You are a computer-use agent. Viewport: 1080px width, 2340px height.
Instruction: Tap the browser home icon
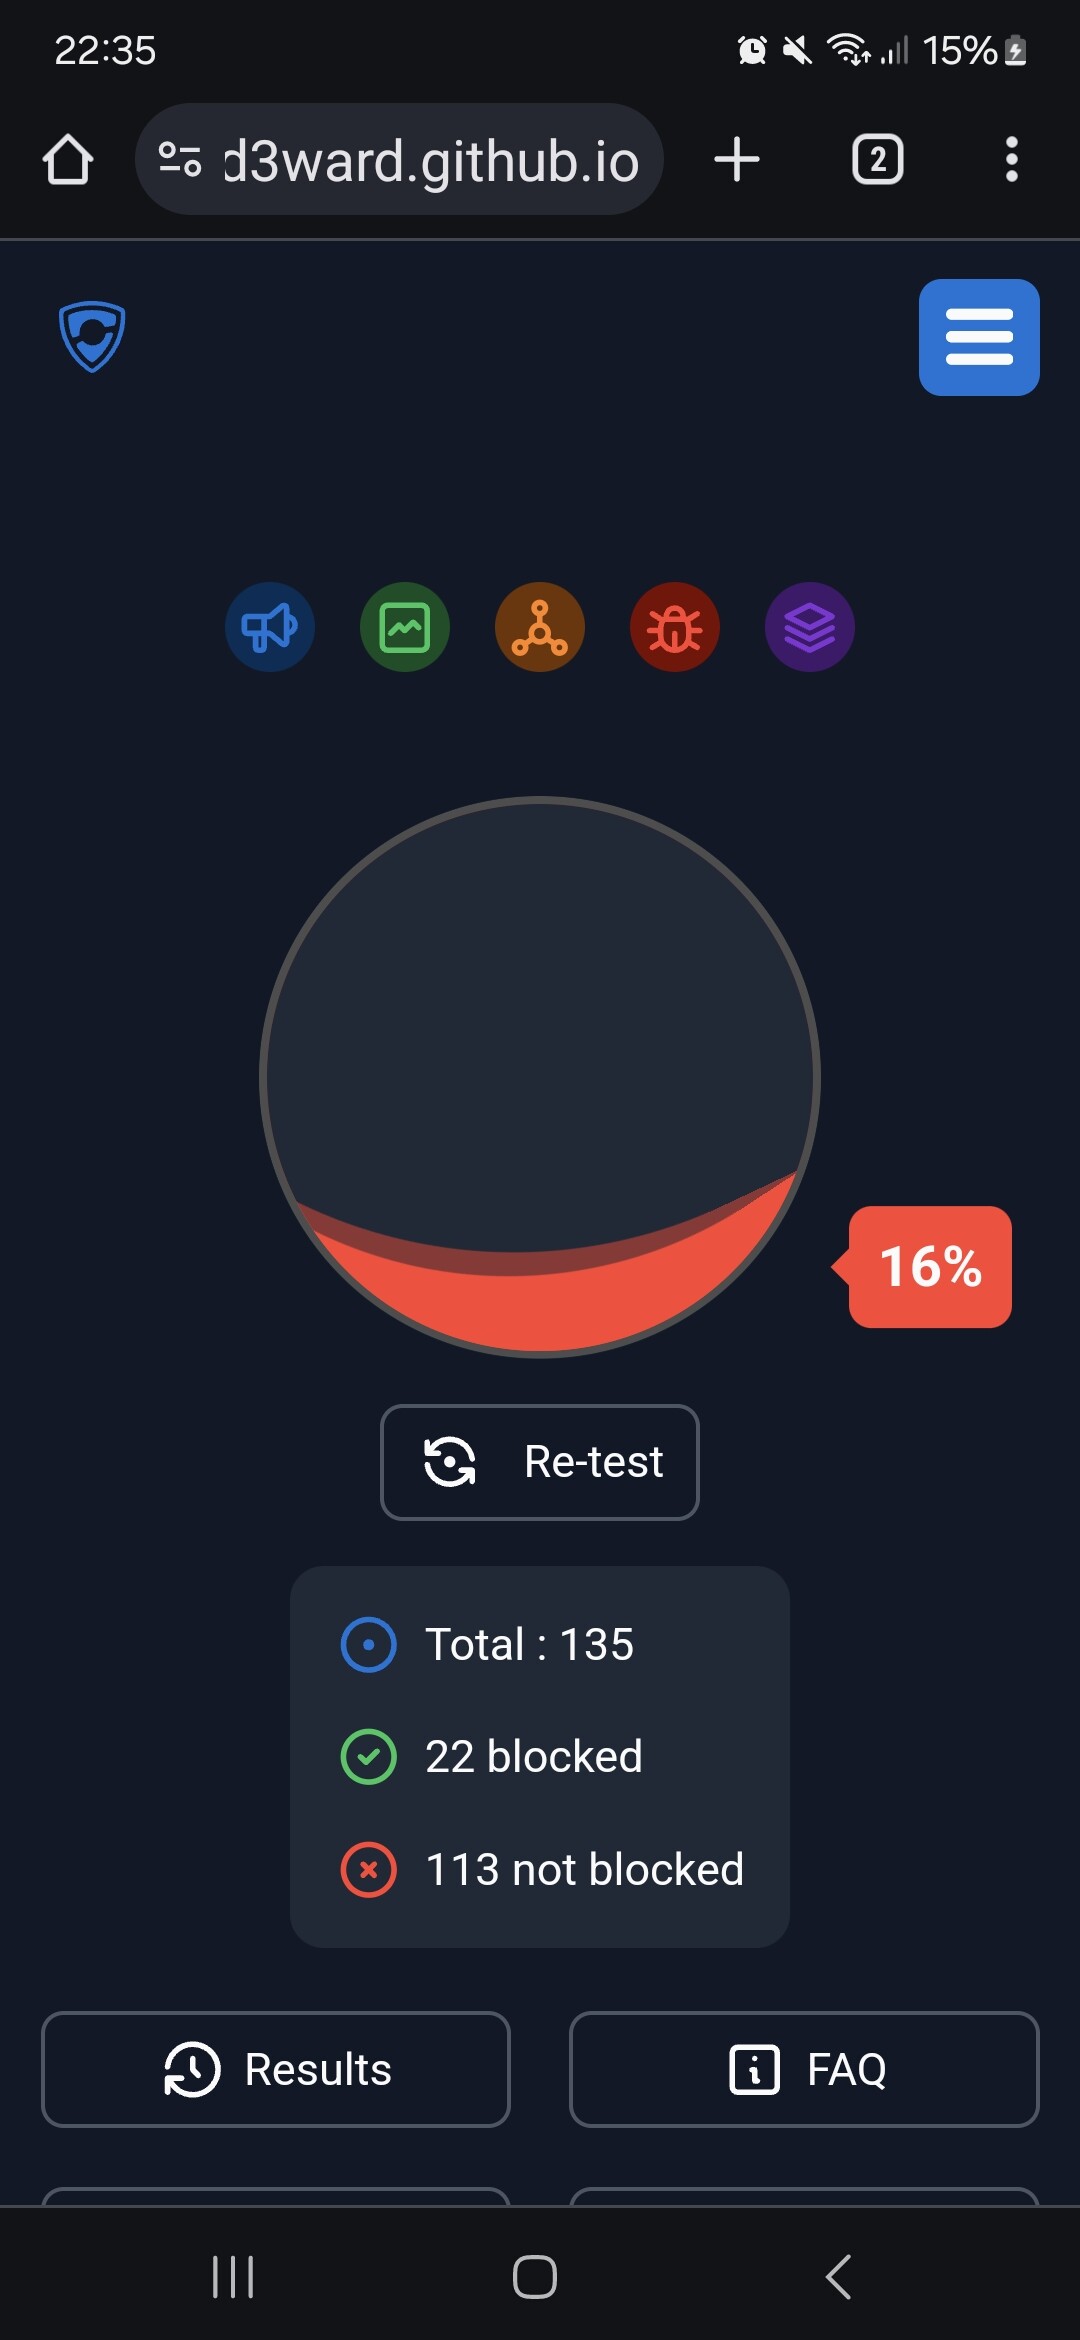68,160
